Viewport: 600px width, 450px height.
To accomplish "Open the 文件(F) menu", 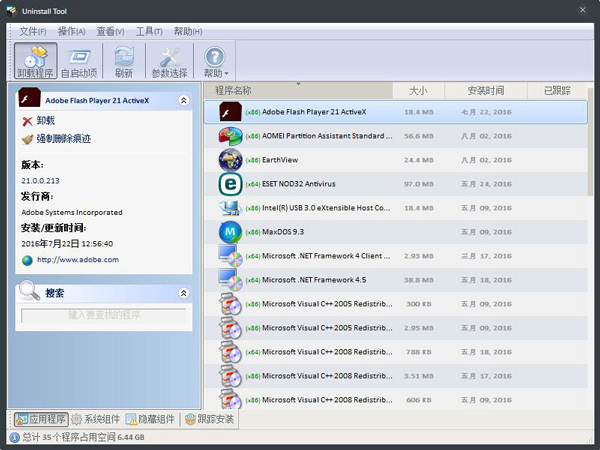I will [33, 31].
